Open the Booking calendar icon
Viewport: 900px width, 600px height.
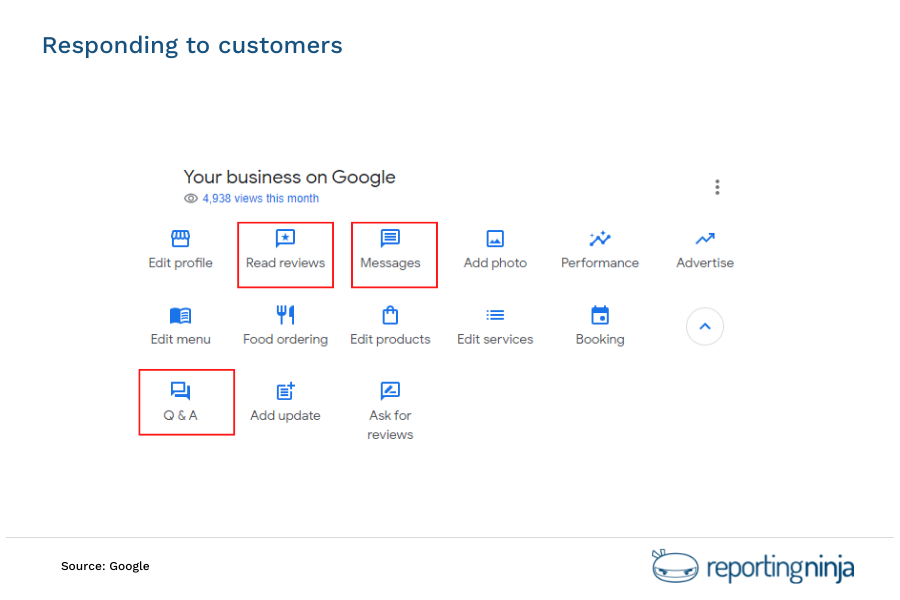(x=600, y=315)
